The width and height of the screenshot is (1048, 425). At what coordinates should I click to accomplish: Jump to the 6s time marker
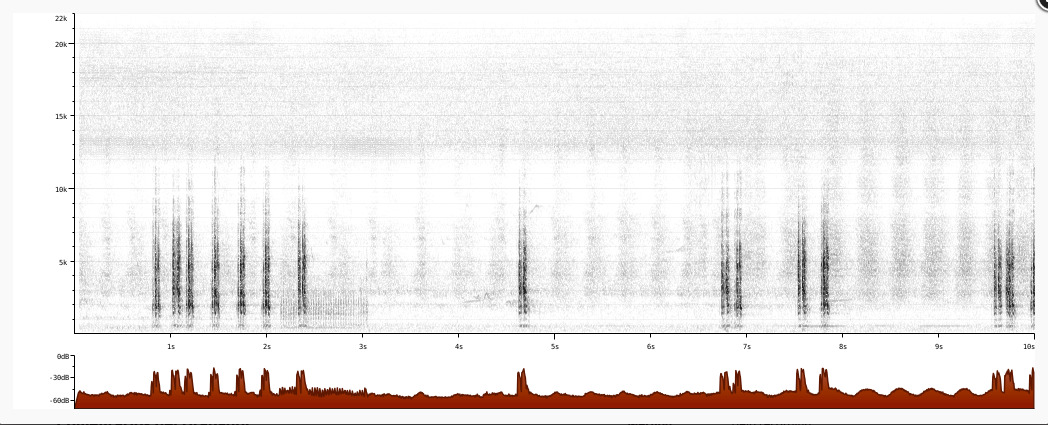coord(651,346)
